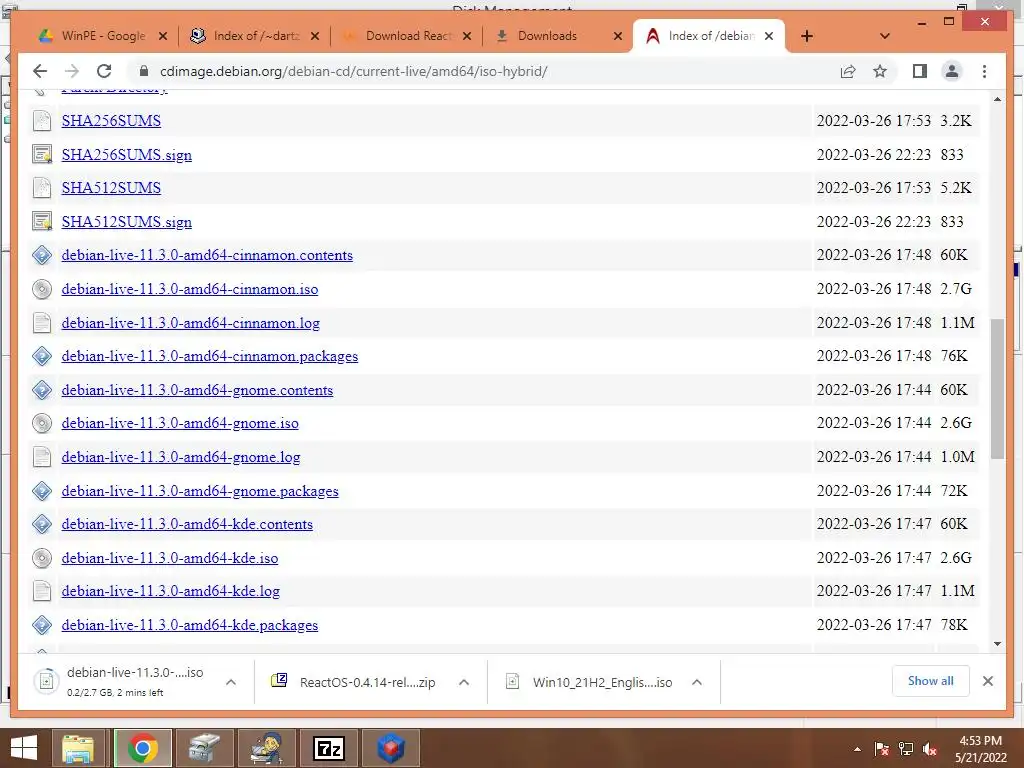
Task: Open the SHA256SUMS link
Action: (111, 121)
